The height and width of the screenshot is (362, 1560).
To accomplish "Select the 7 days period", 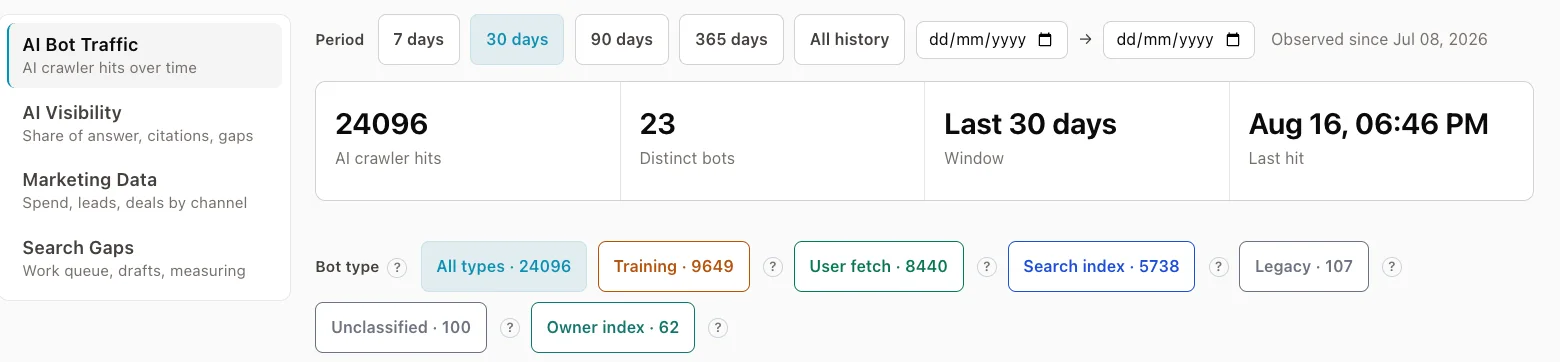I will click(x=419, y=40).
